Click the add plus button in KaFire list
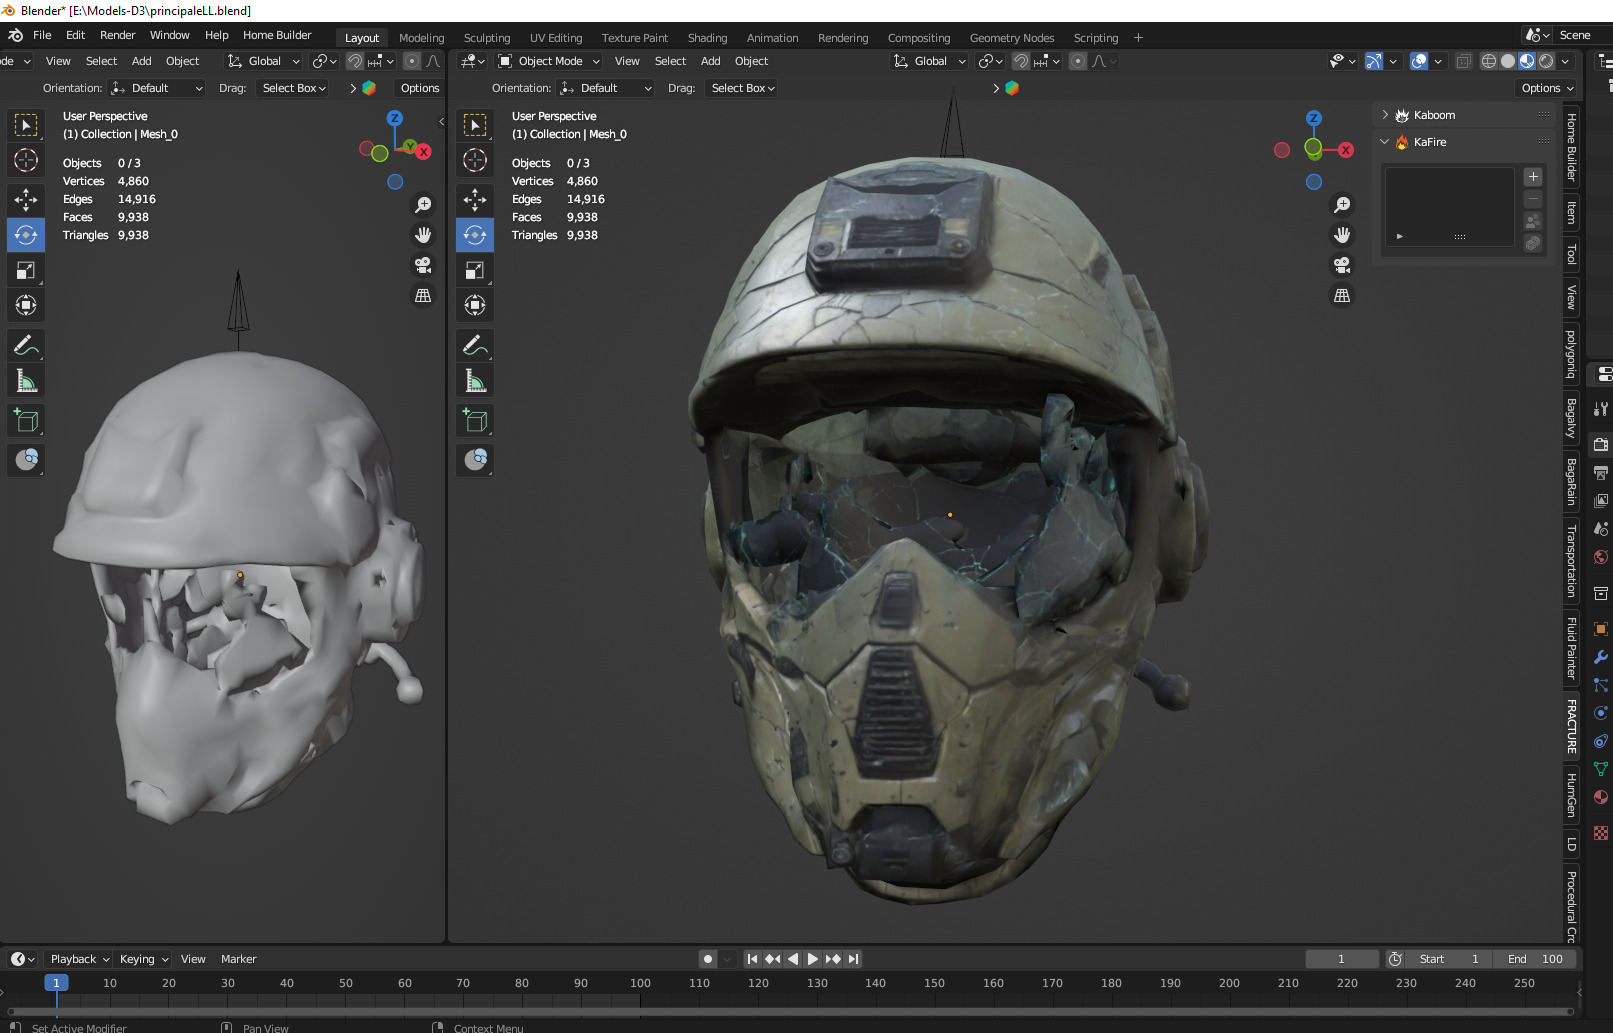This screenshot has height=1033, width=1613. pyautogui.click(x=1533, y=177)
